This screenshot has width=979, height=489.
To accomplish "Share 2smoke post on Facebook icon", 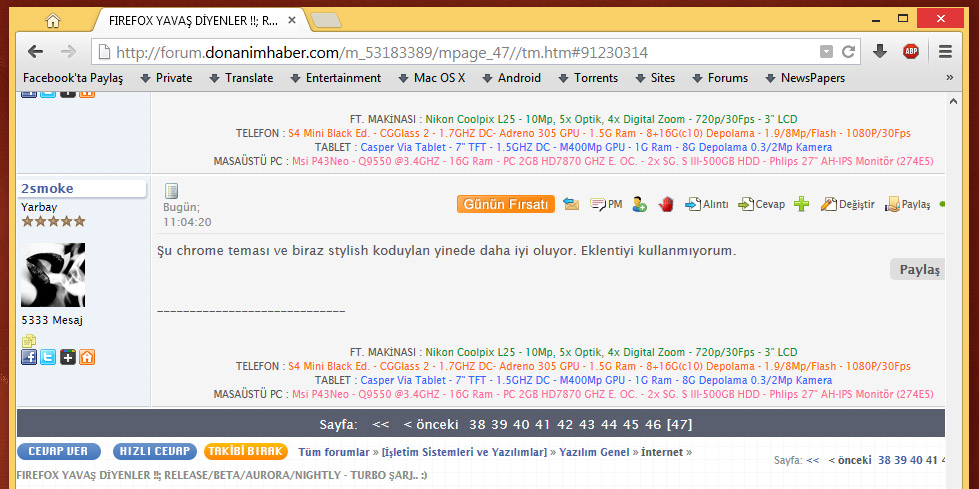I will point(29,357).
